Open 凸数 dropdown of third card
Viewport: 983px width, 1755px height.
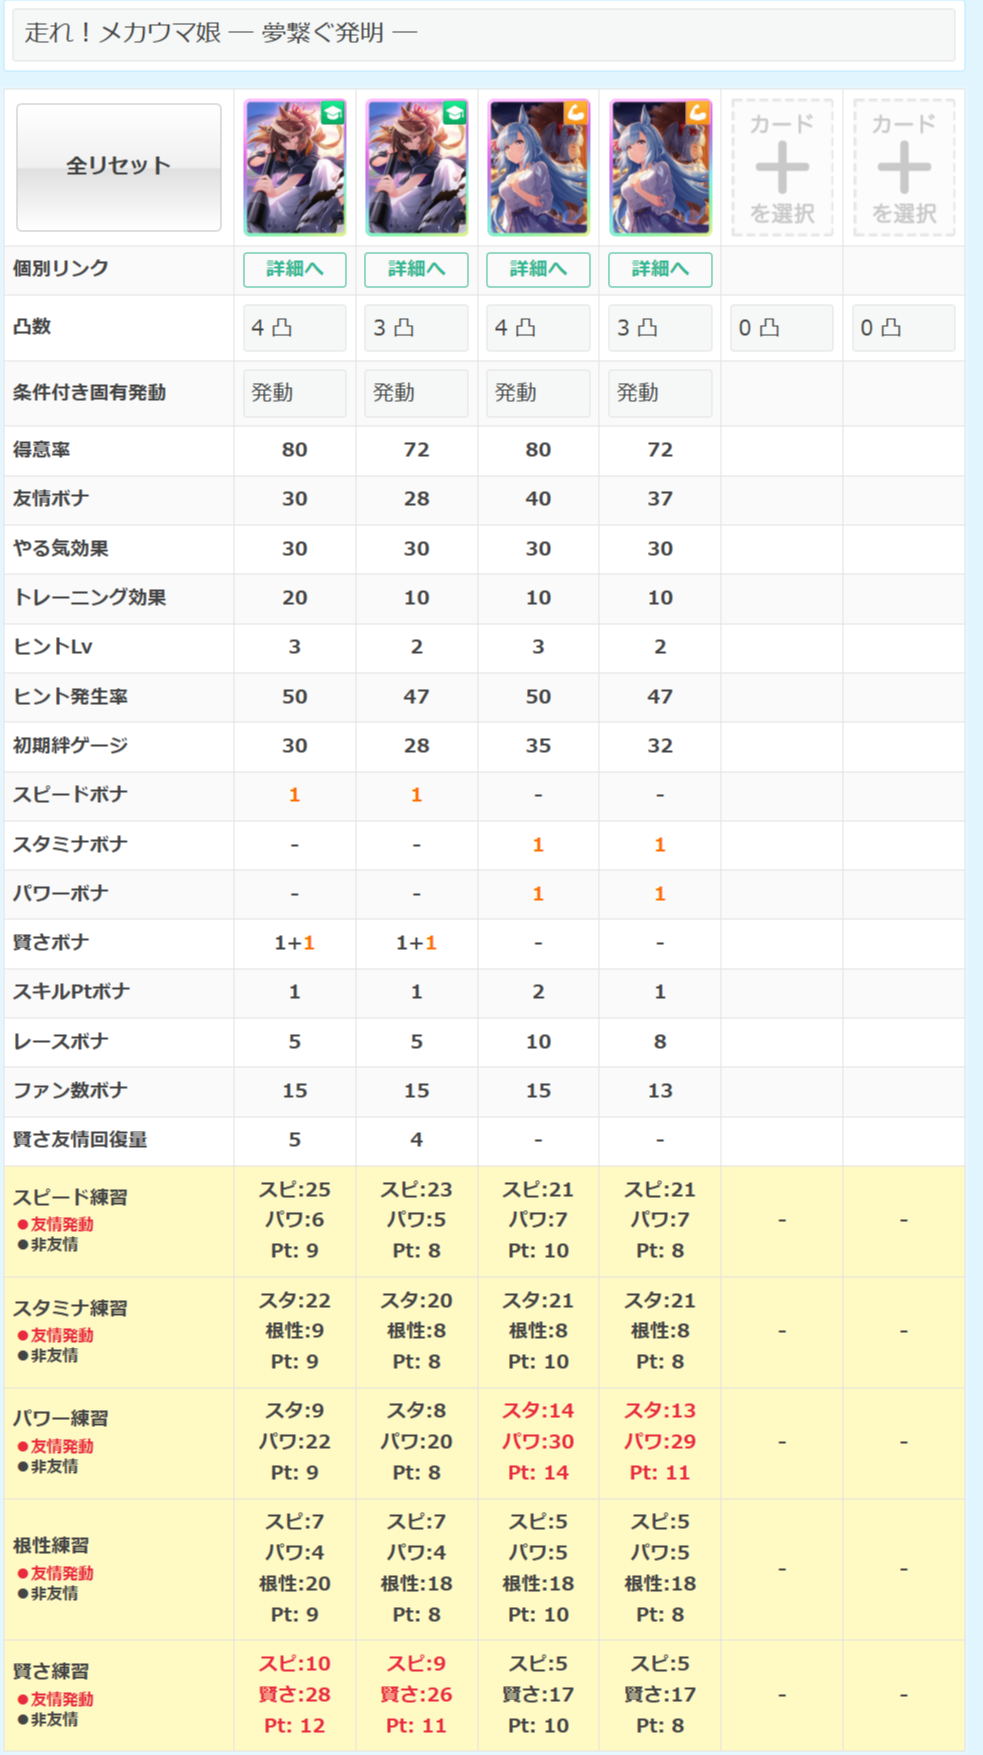coord(538,328)
